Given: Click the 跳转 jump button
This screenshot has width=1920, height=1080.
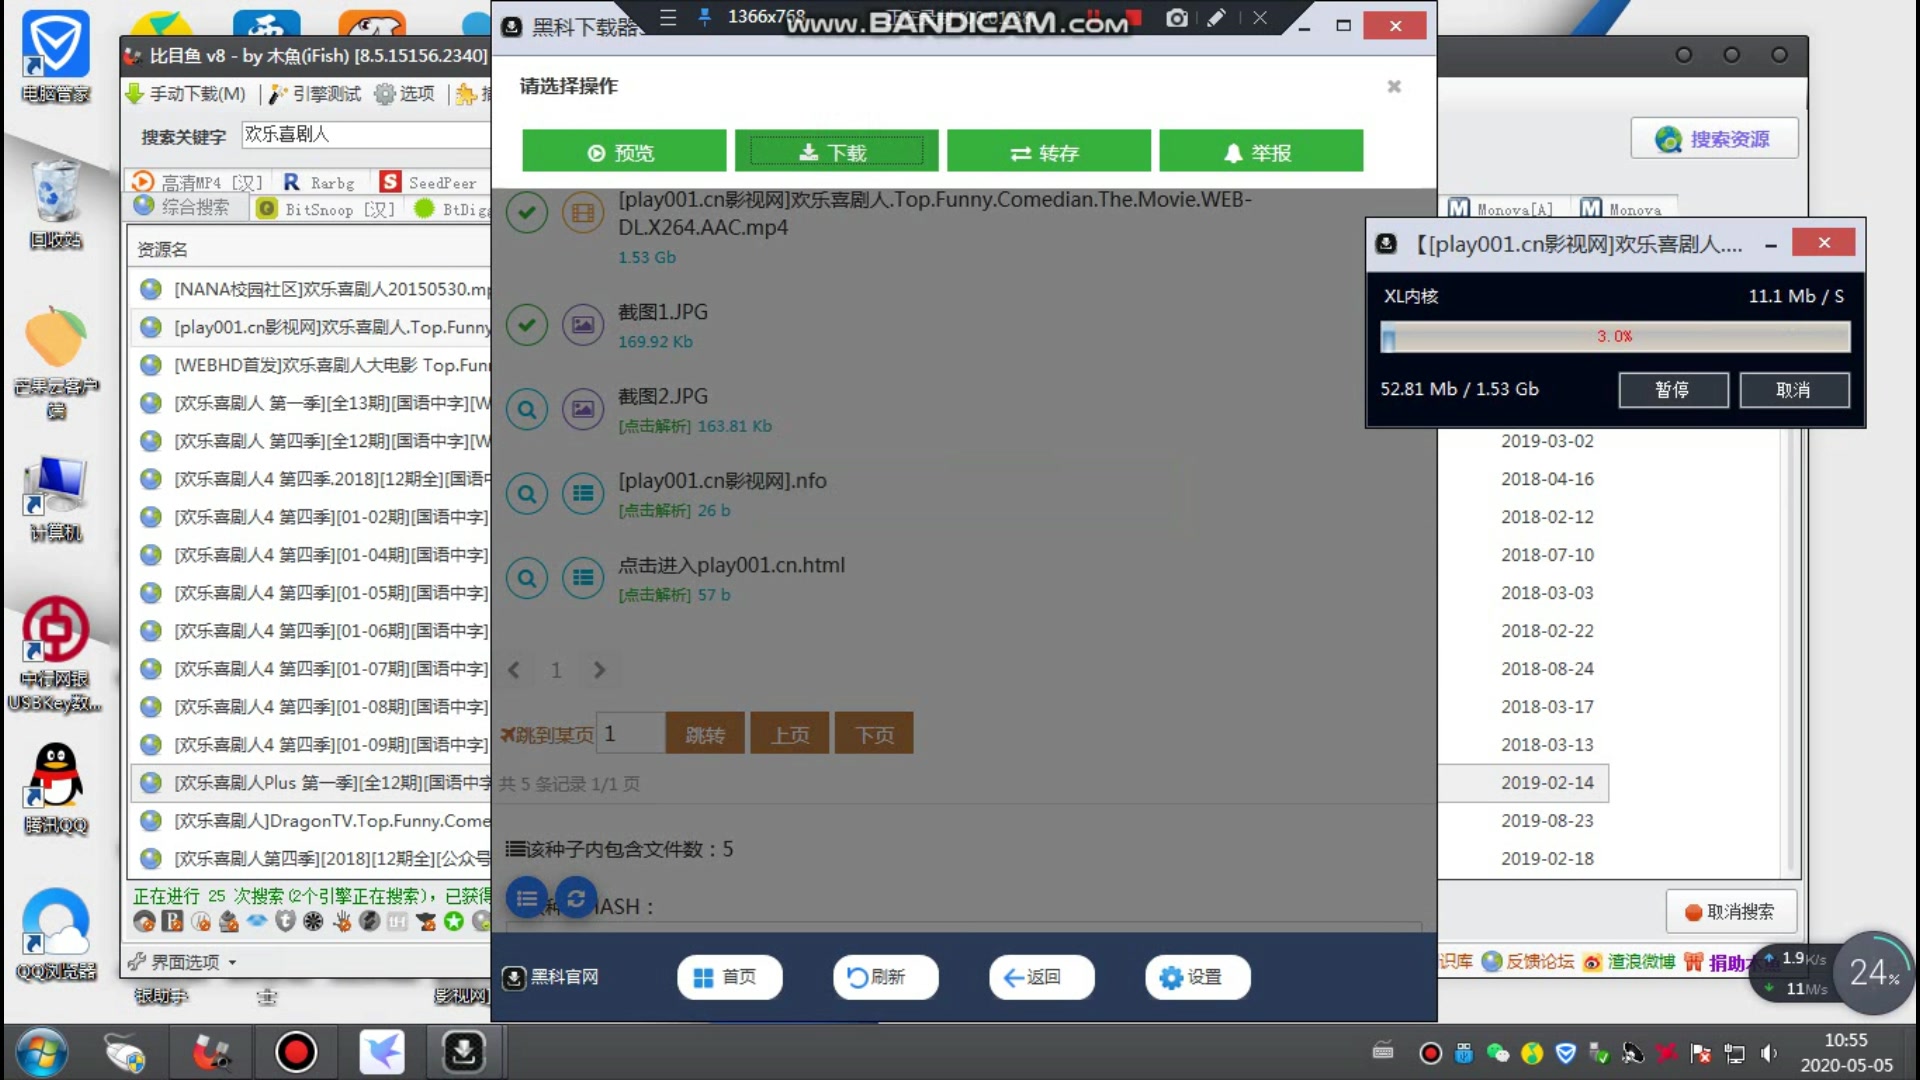Looking at the screenshot, I should tap(705, 734).
